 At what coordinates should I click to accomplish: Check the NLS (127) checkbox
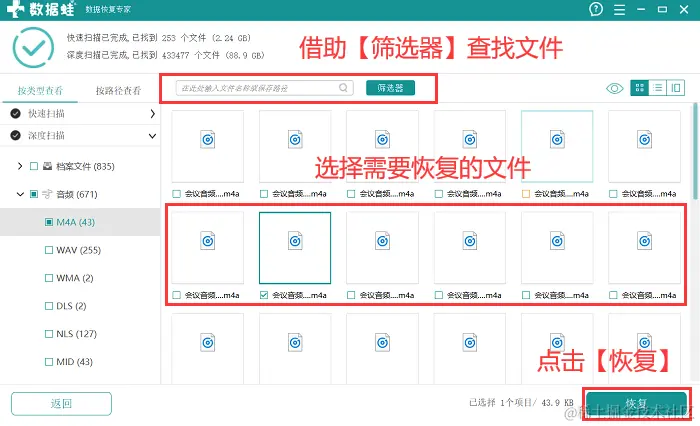[49, 334]
